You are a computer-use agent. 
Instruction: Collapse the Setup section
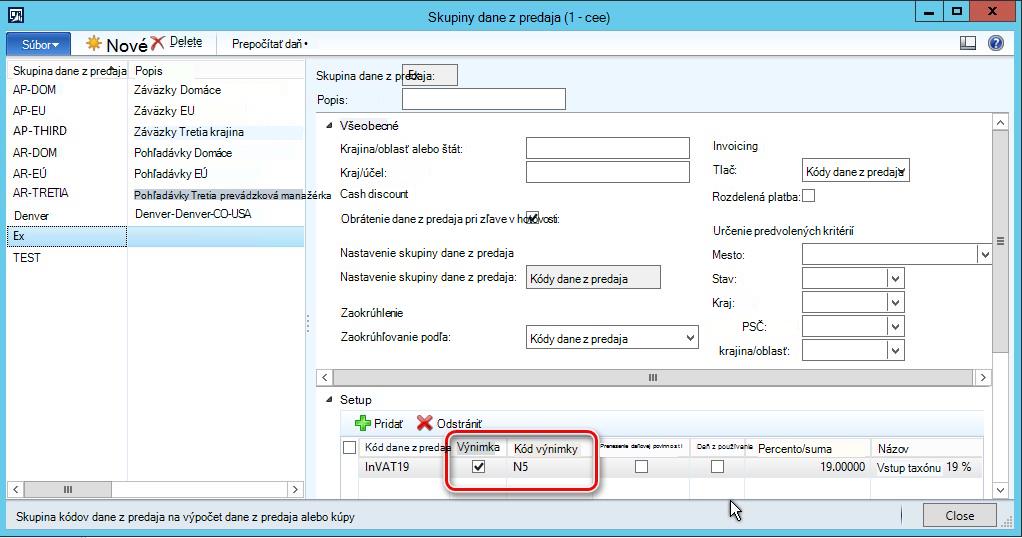tap(329, 400)
